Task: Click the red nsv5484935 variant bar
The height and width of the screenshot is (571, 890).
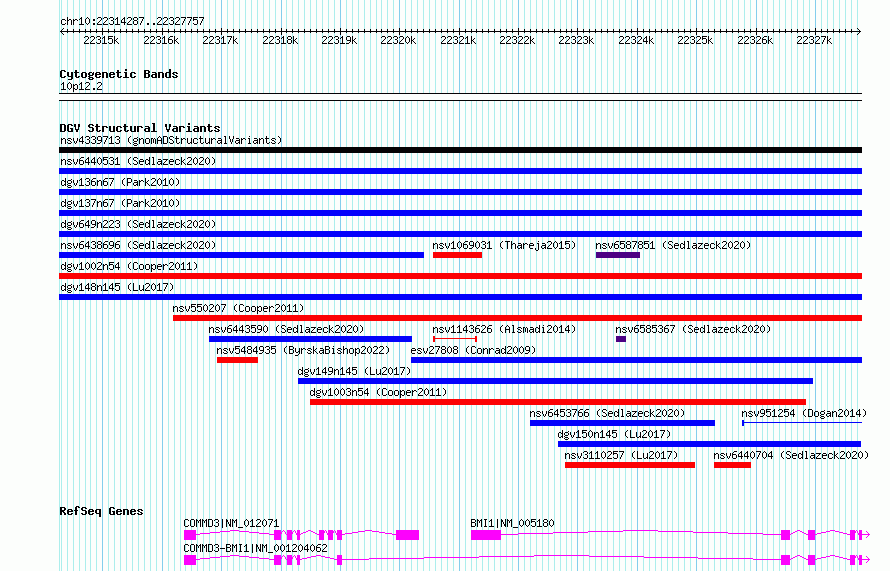Action: [237, 360]
